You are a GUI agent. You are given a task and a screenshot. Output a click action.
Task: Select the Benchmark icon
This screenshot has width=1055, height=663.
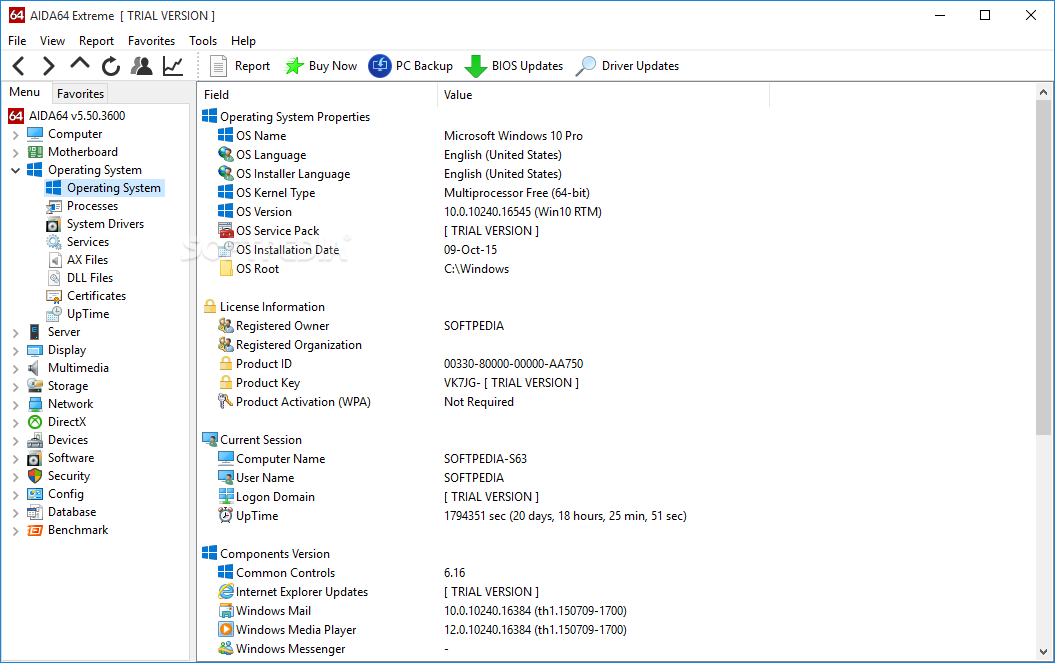pyautogui.click(x=35, y=530)
